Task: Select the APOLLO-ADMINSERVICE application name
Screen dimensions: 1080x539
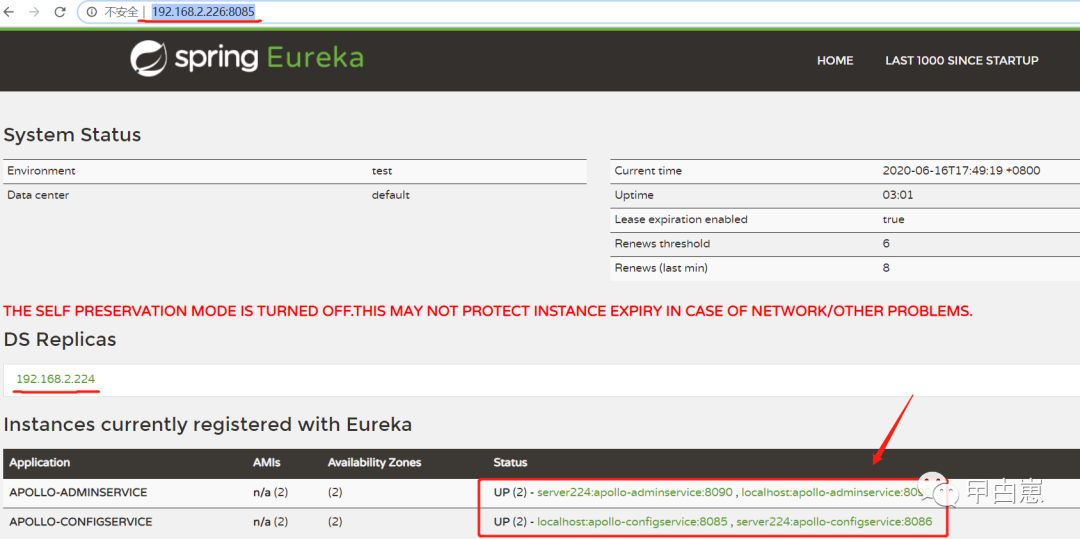Action: [78, 492]
